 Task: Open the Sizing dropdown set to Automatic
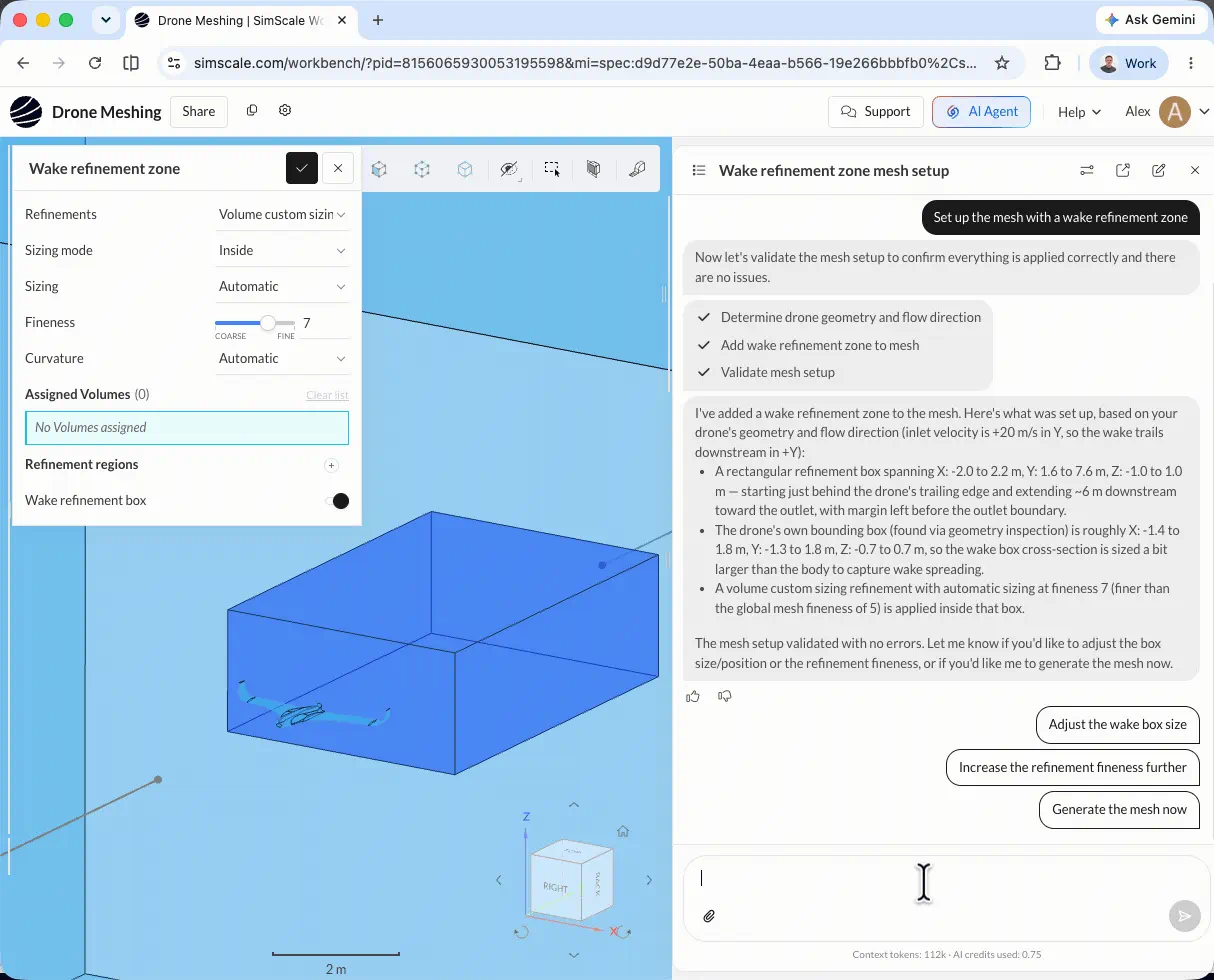tap(282, 286)
